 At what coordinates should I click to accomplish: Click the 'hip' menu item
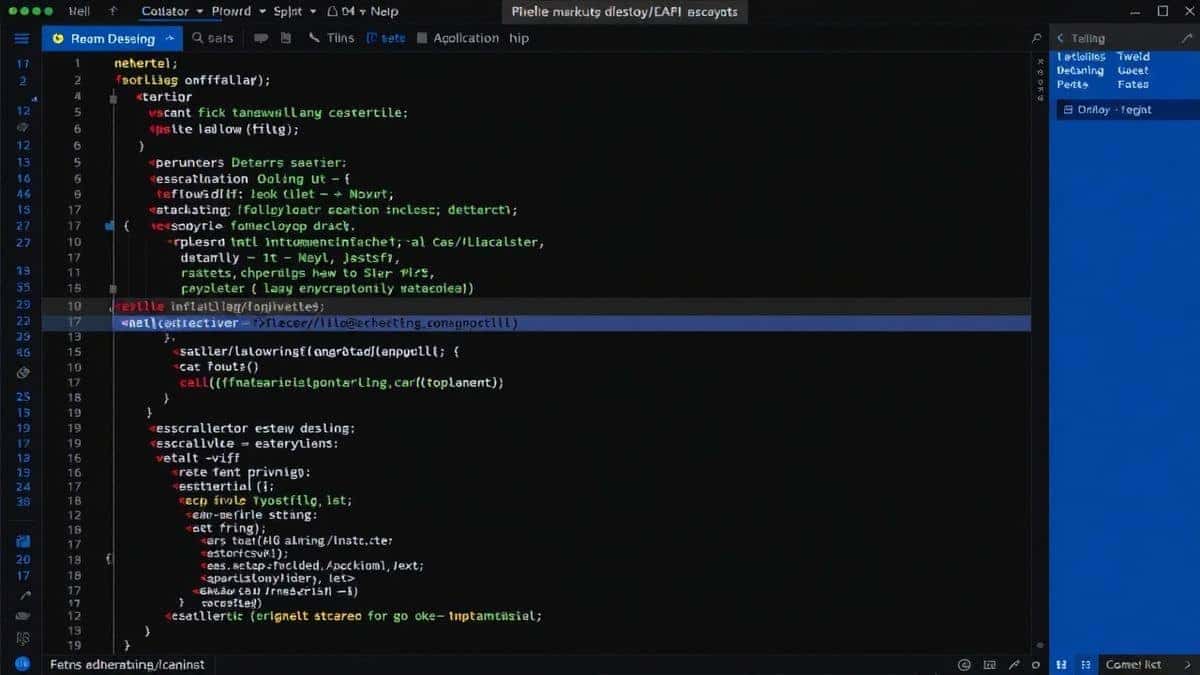[x=519, y=38]
